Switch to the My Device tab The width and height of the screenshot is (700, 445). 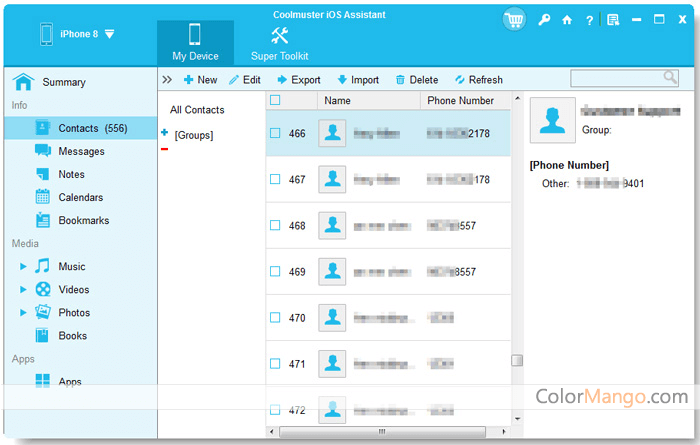[x=195, y=44]
